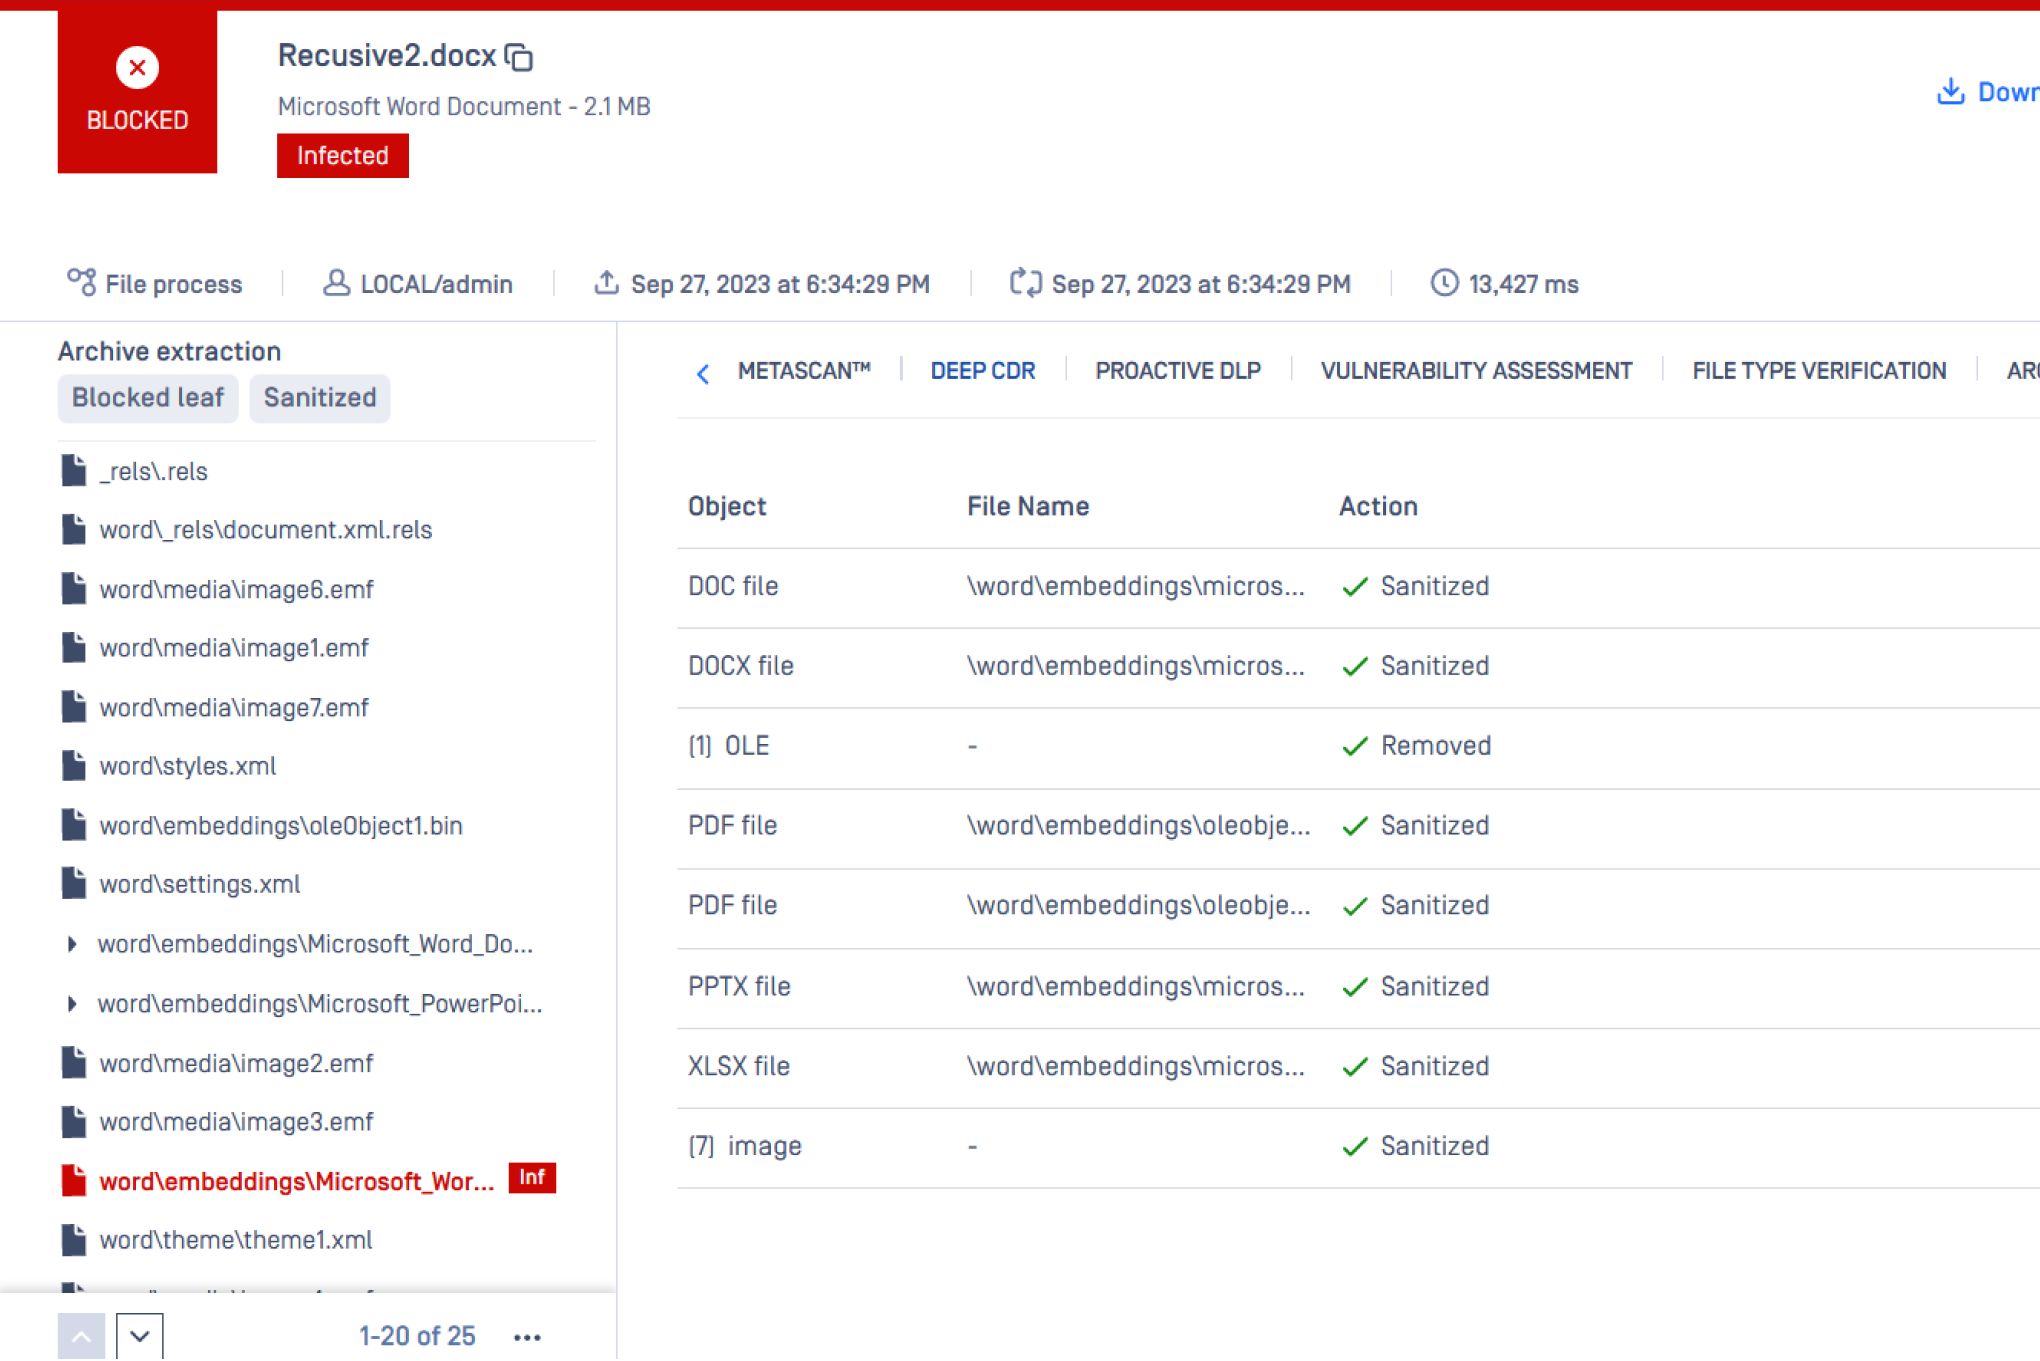This screenshot has width=2040, height=1361.
Task: Toggle the Sanitized filter chip
Action: click(320, 398)
